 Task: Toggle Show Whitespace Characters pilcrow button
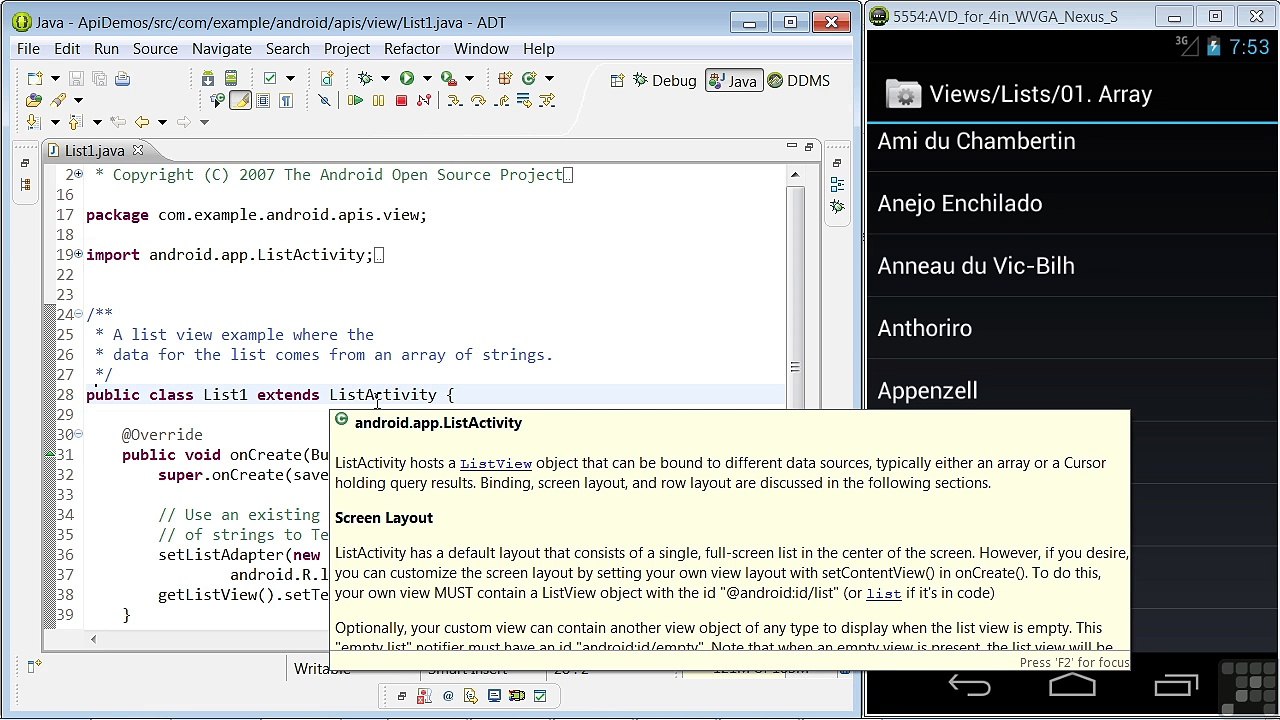point(286,101)
